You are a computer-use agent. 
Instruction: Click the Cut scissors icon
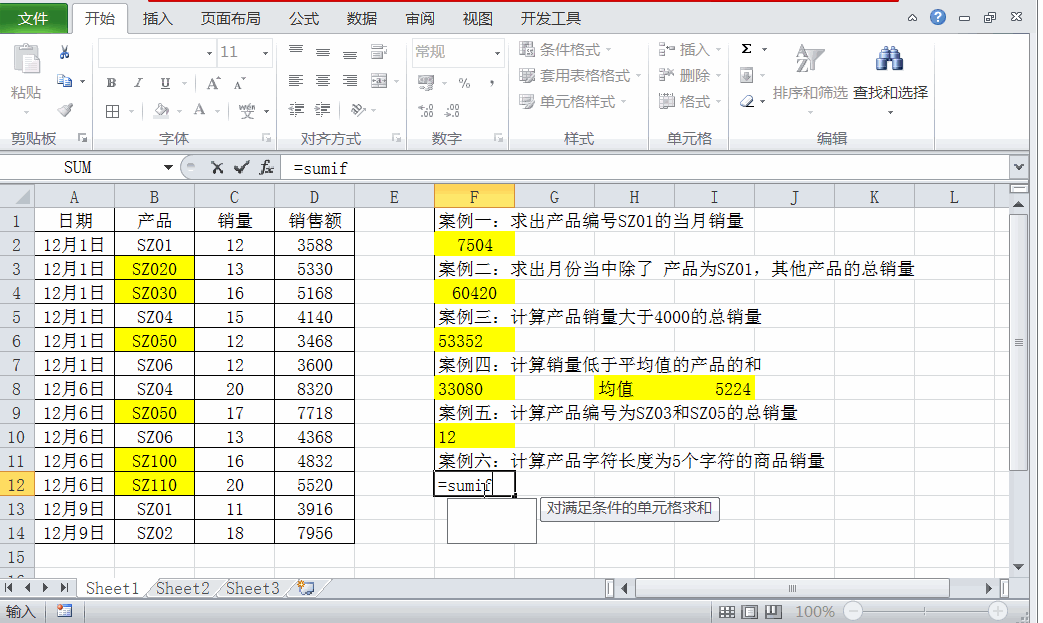click(x=65, y=53)
